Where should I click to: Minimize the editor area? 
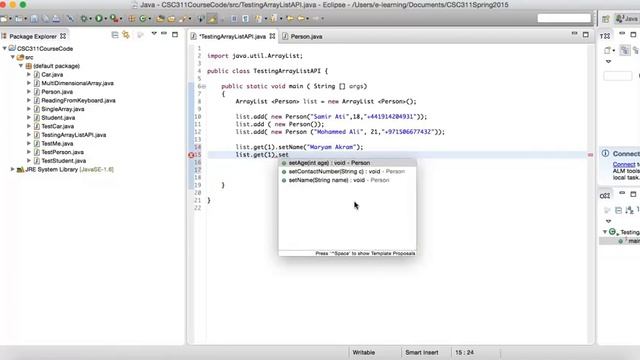pos(574,34)
